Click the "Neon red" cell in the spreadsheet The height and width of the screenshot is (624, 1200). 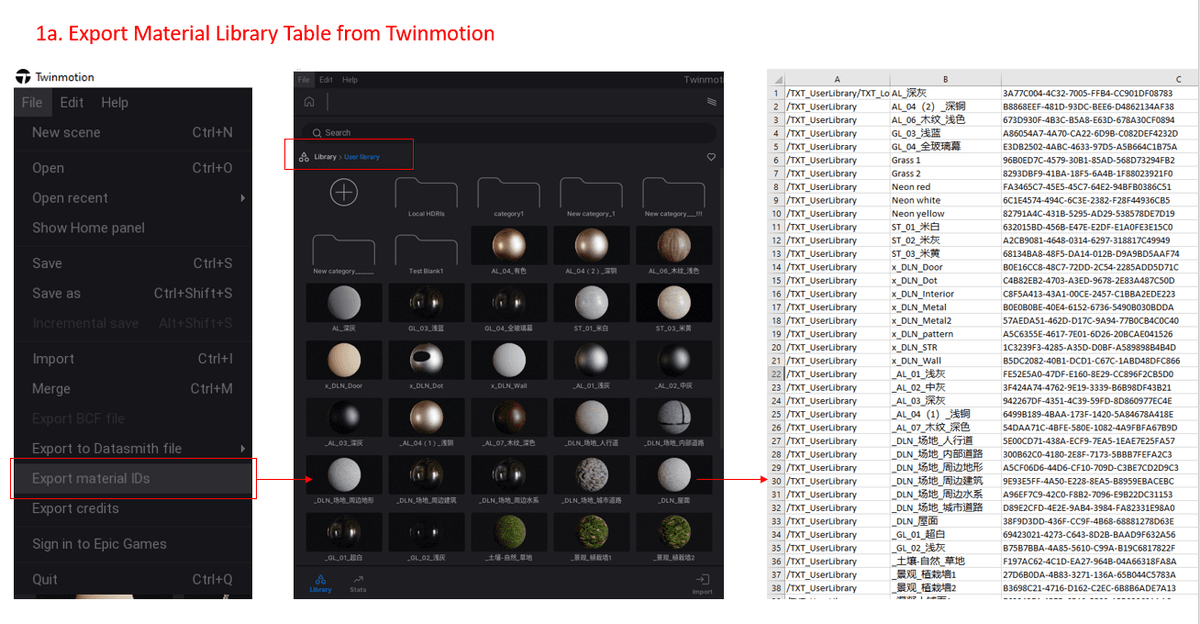point(945,187)
